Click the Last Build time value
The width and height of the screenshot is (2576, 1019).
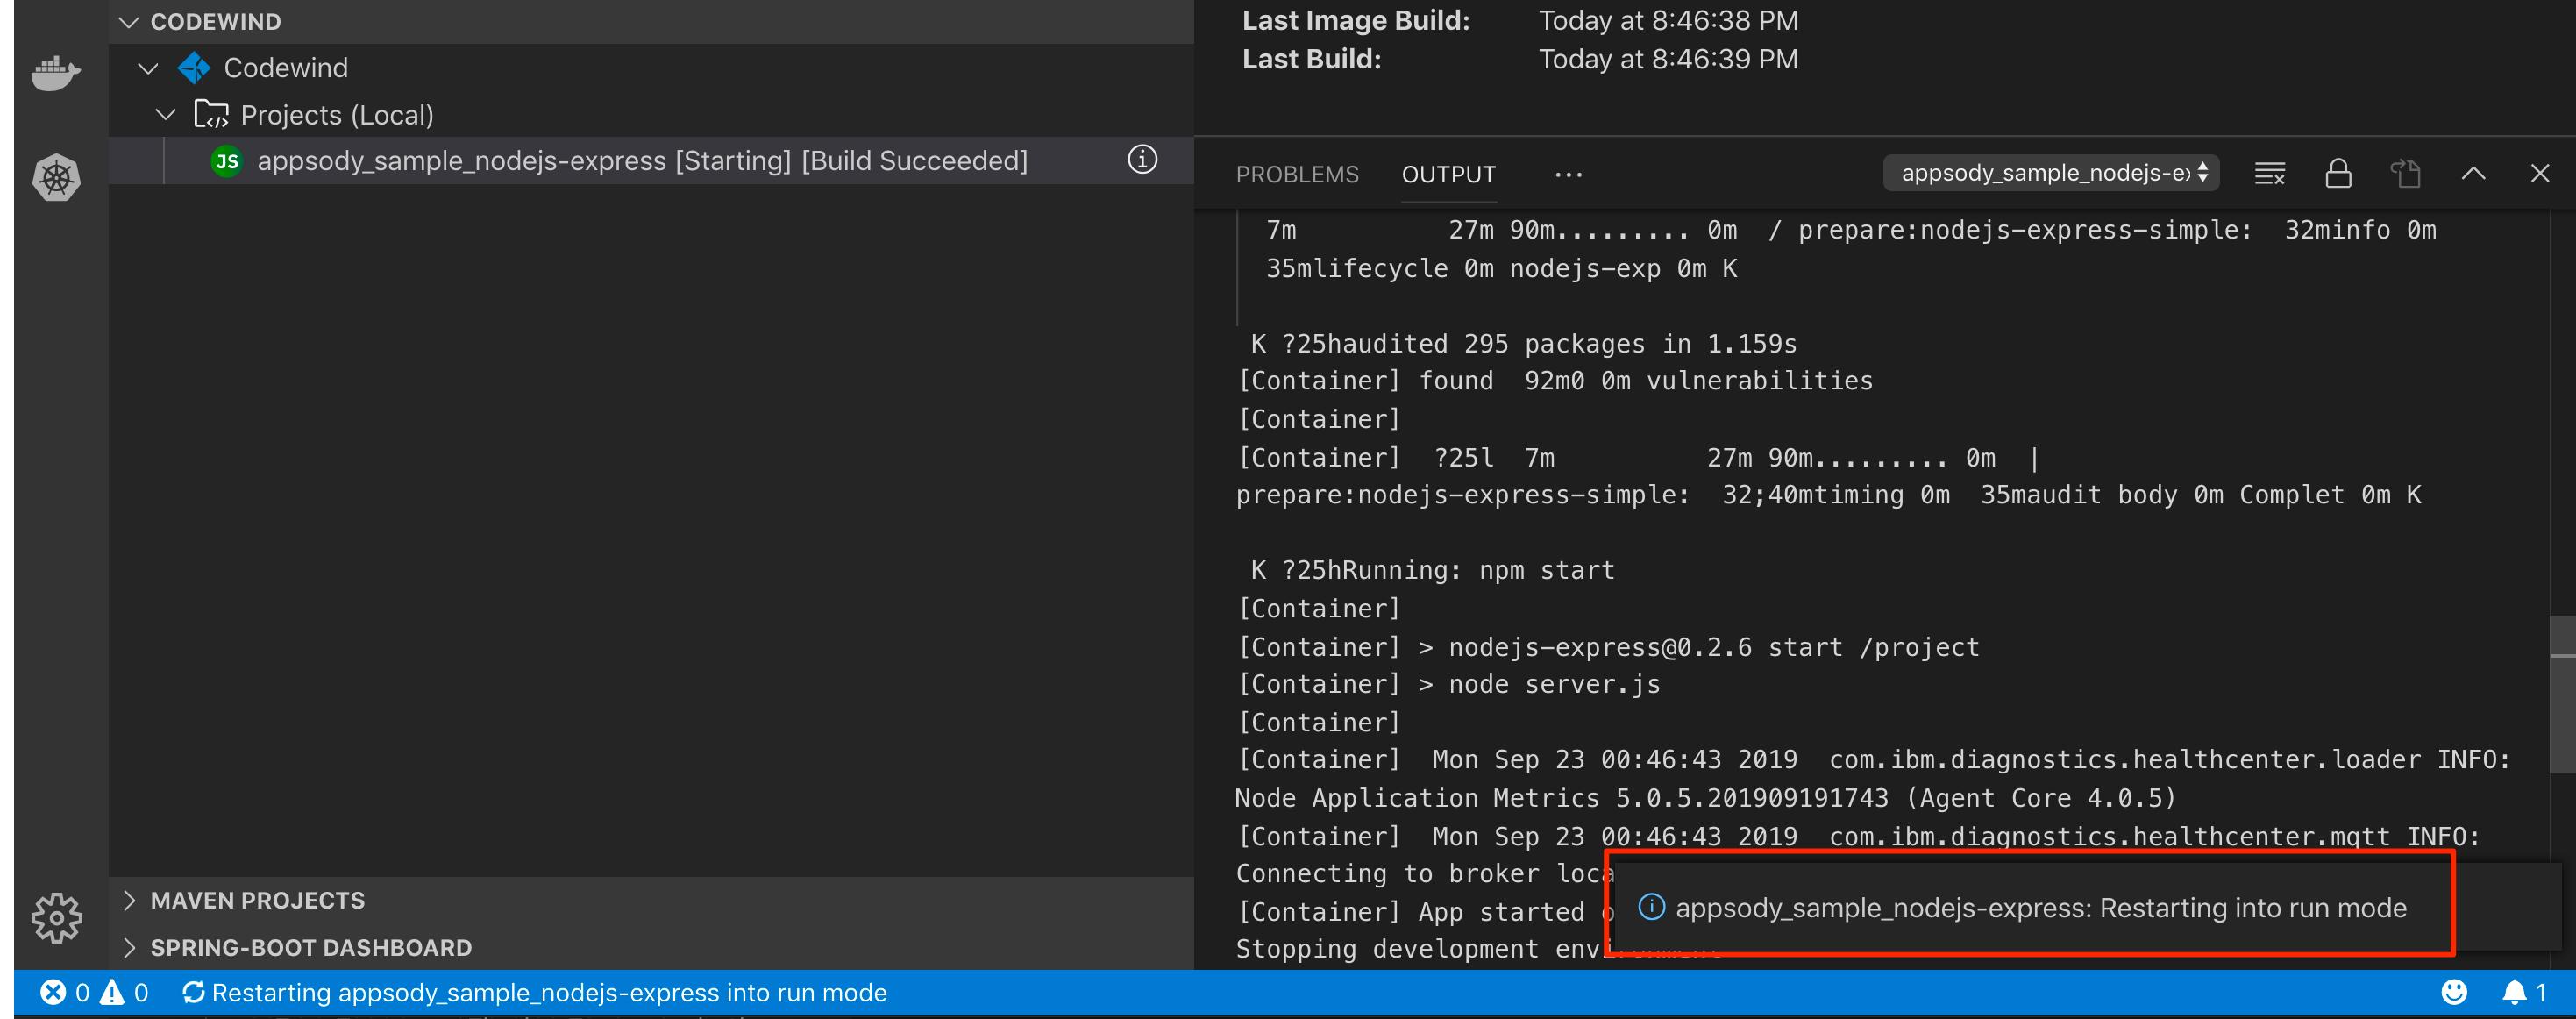(x=1668, y=60)
